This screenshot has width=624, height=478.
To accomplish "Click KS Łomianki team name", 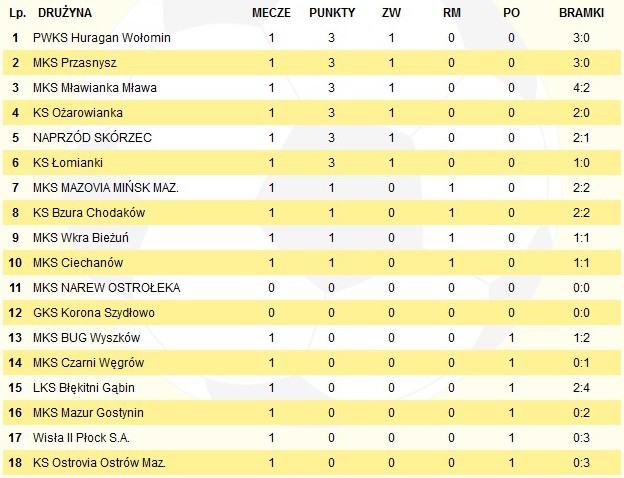I will (68, 163).
